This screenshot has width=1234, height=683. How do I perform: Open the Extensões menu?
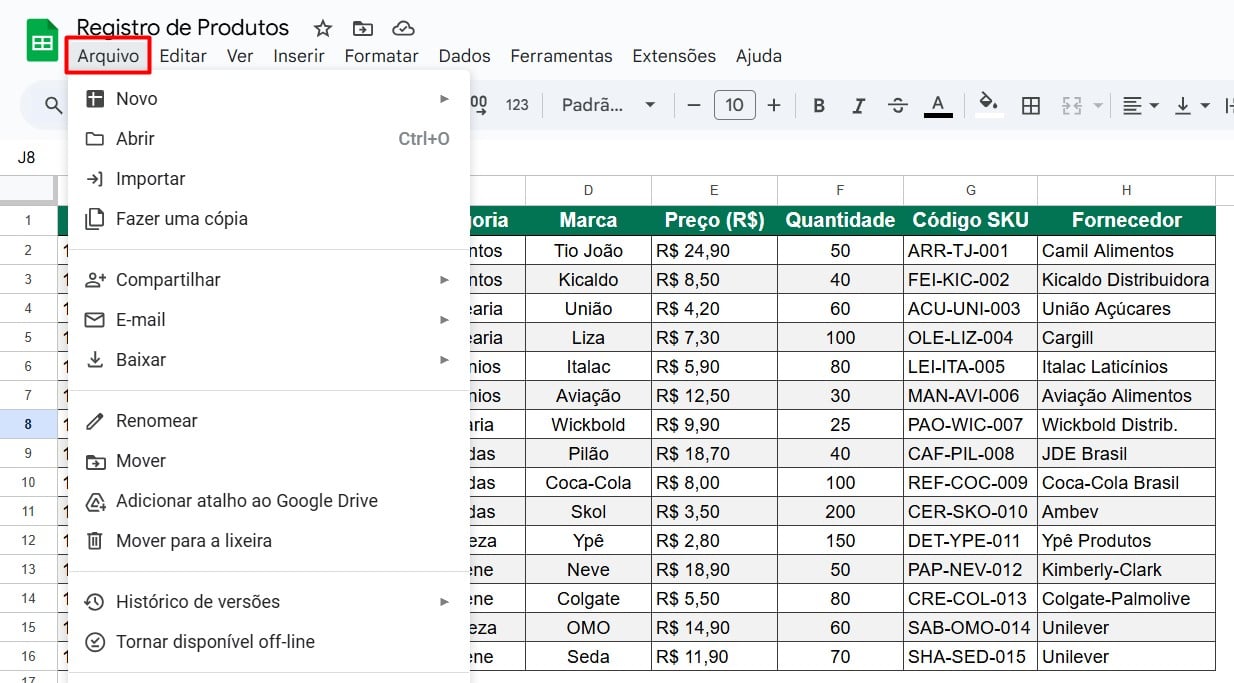click(674, 56)
